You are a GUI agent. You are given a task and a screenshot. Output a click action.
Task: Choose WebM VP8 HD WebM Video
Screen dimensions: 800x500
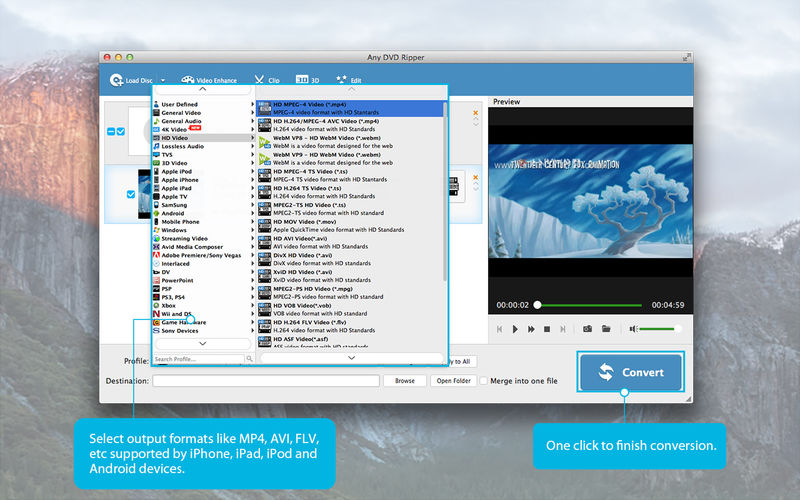[x=350, y=142]
